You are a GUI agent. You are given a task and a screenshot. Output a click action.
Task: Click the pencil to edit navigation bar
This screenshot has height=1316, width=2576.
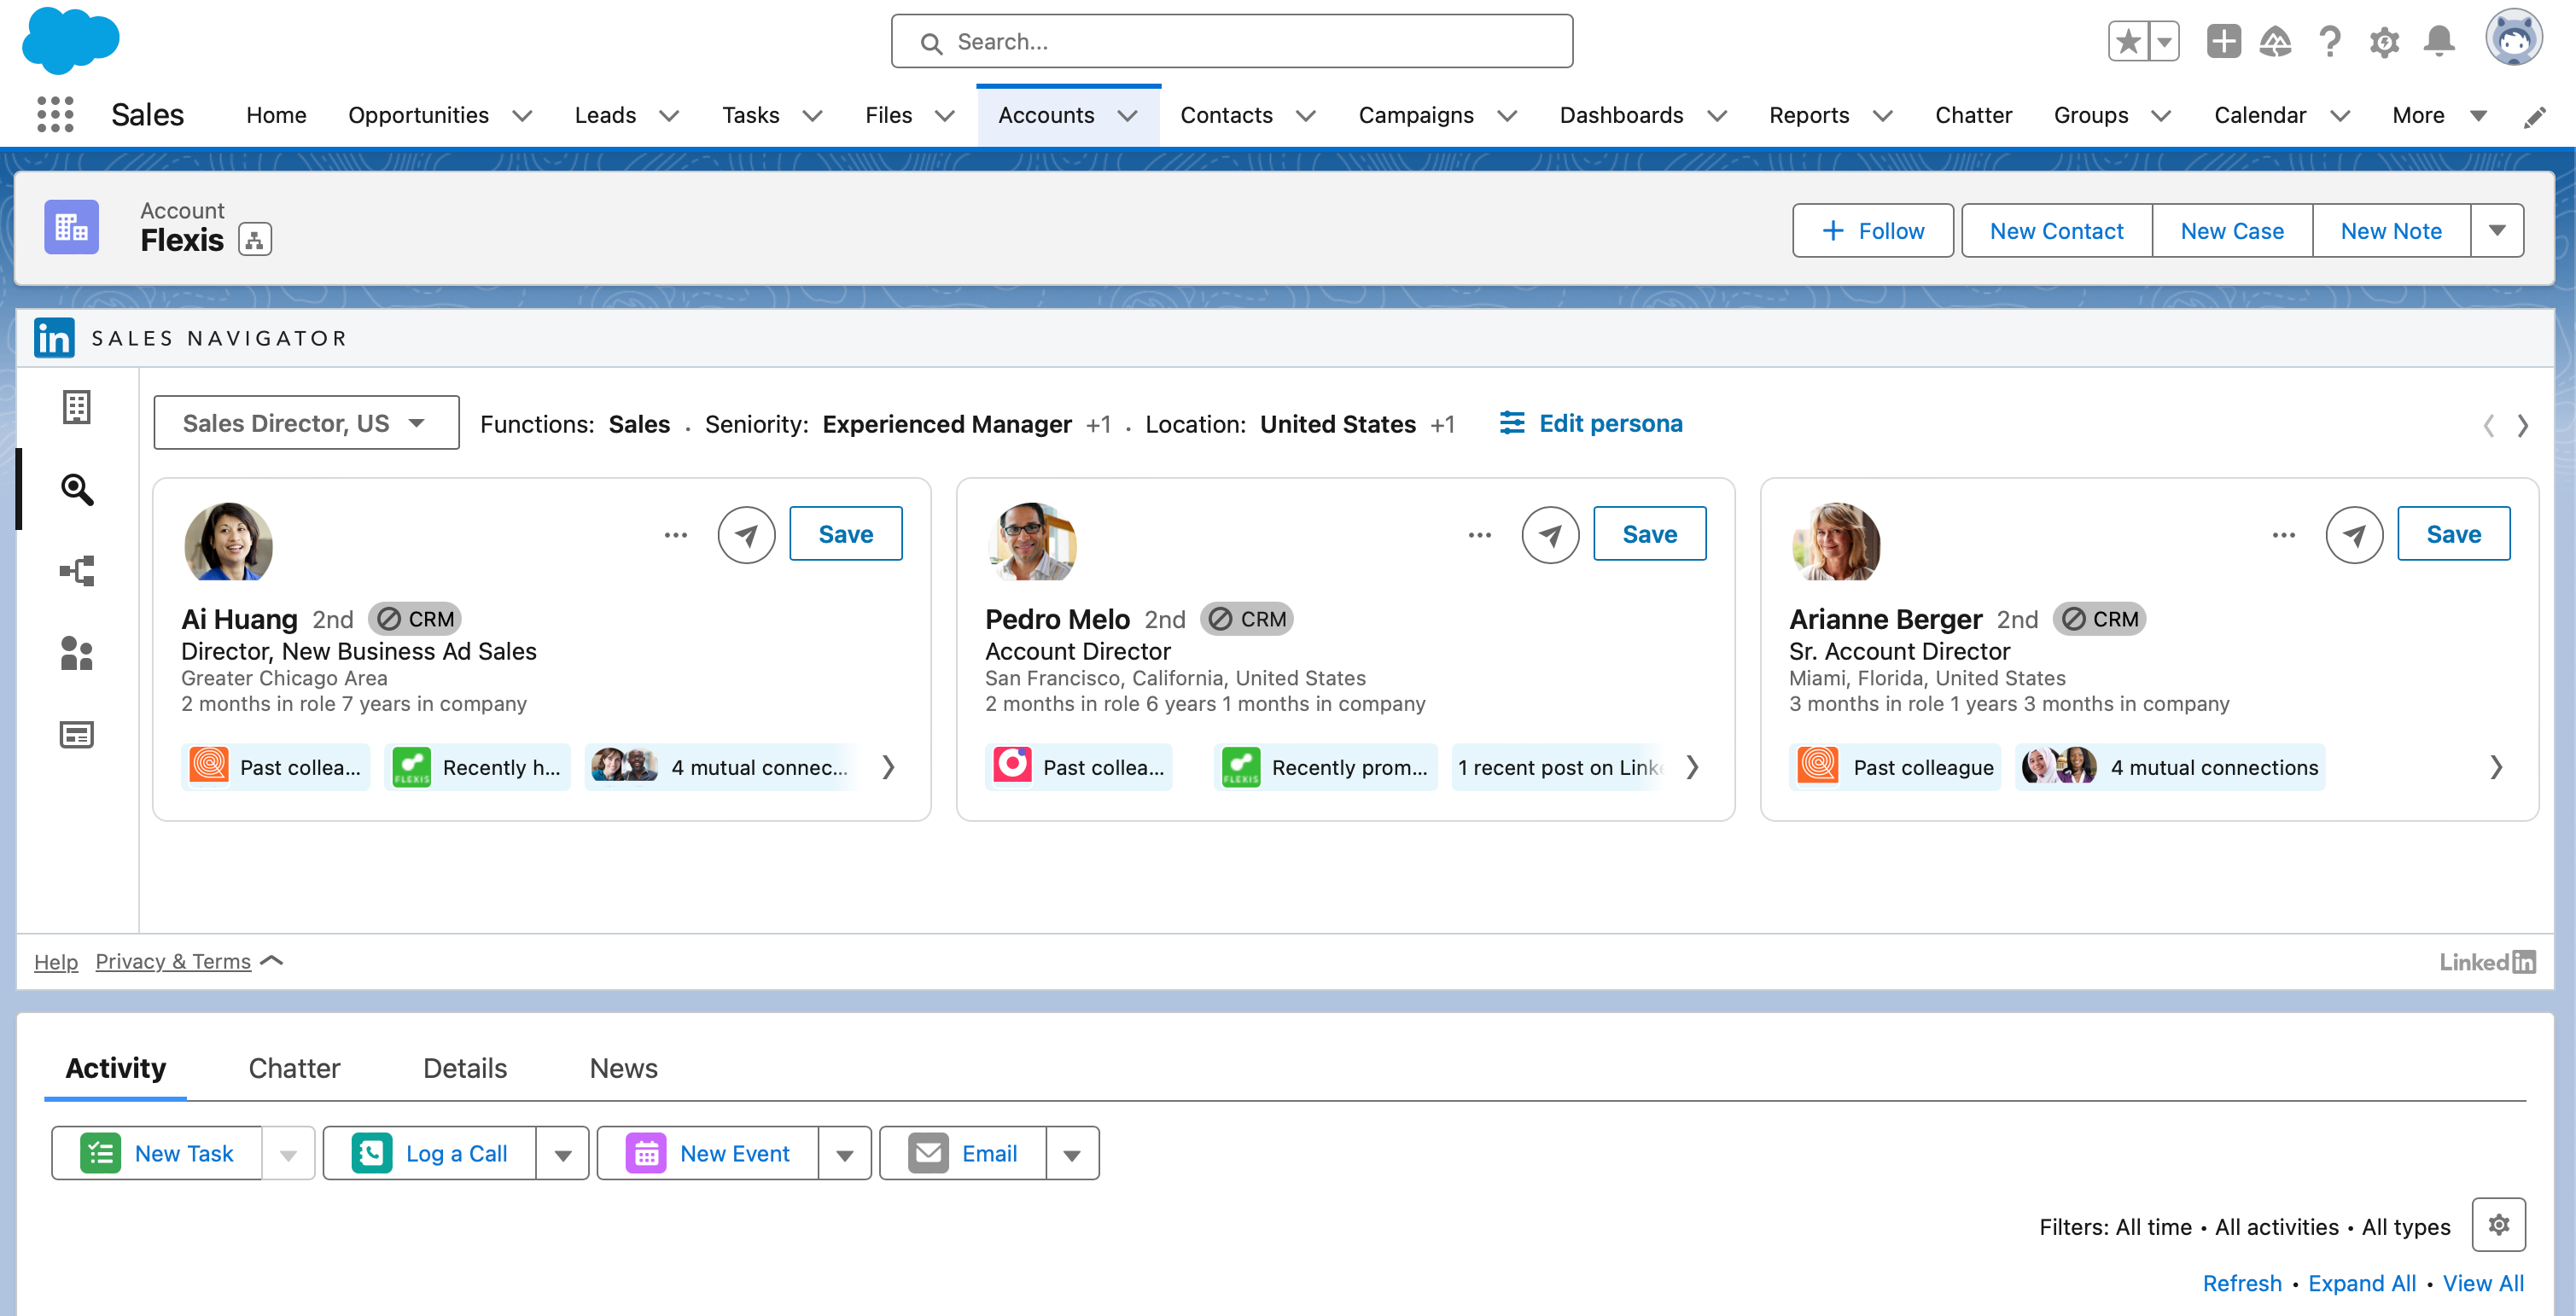tap(2533, 117)
